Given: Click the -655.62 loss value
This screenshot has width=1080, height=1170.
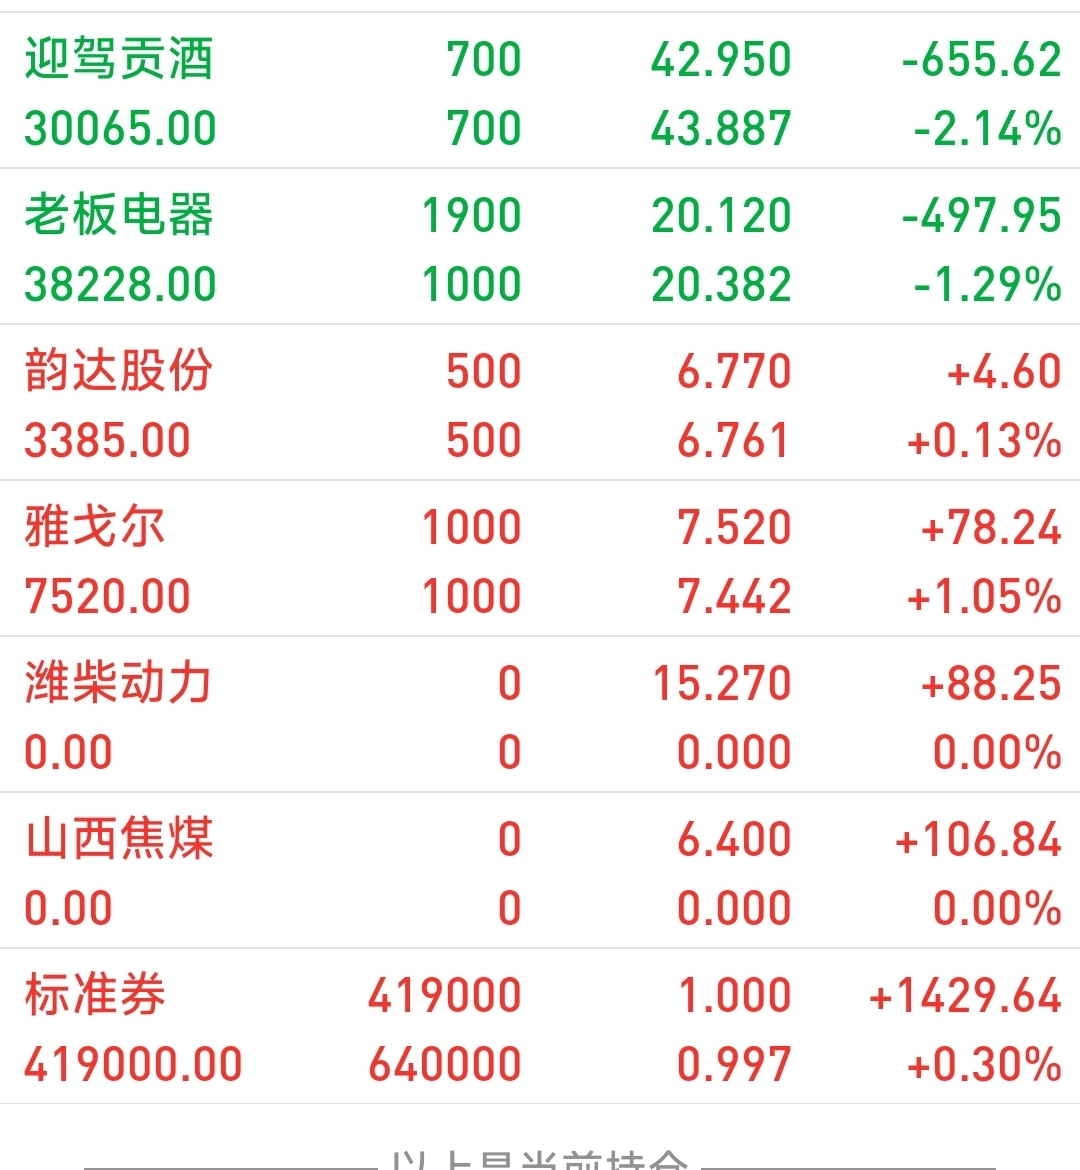Looking at the screenshot, I should pyautogui.click(x=981, y=60).
